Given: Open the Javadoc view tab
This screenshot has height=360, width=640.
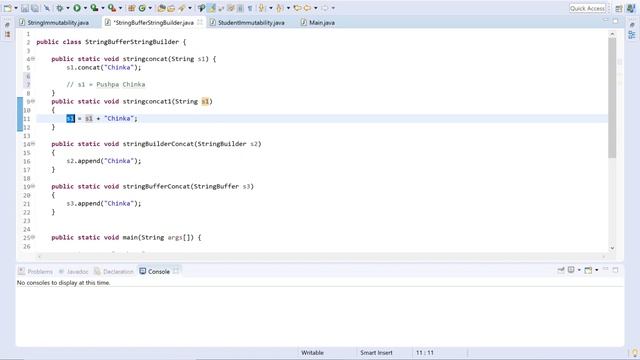Looking at the screenshot, I should click(73, 271).
